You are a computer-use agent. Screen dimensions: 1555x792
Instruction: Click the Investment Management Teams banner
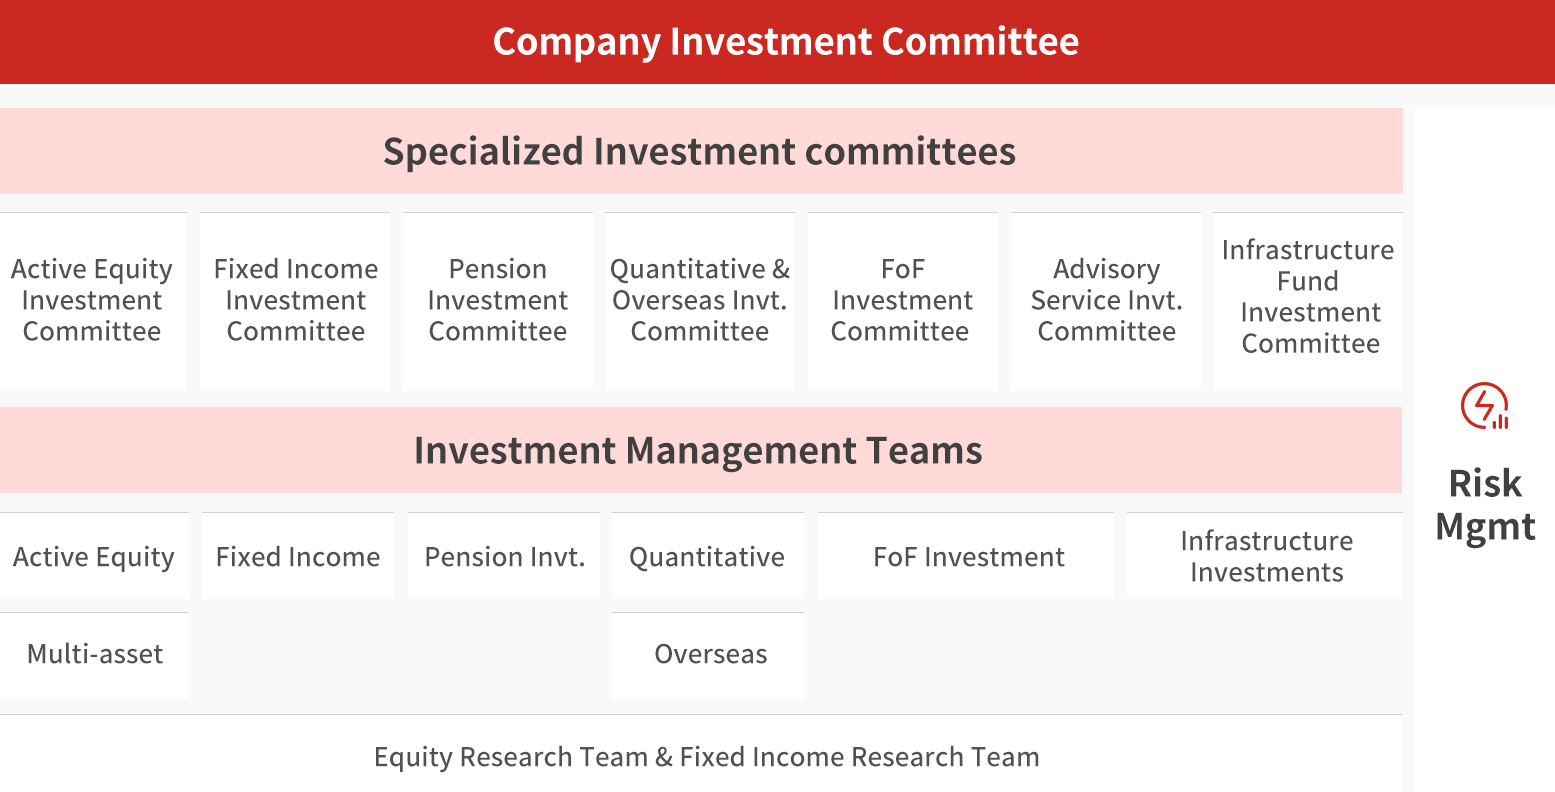point(700,451)
